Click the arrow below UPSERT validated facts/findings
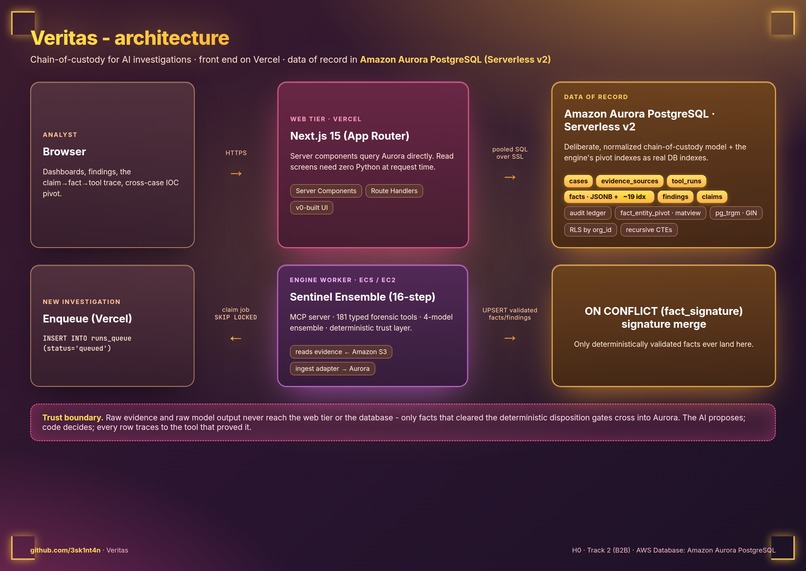Screen dimensions: 806x571 point(510,338)
